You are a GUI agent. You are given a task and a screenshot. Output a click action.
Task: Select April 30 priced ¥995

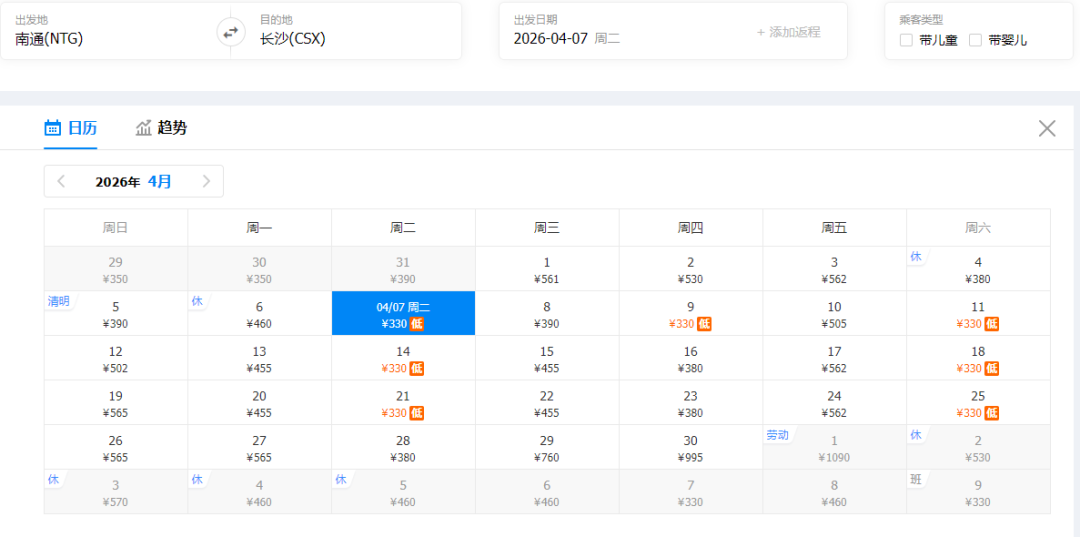coord(691,448)
